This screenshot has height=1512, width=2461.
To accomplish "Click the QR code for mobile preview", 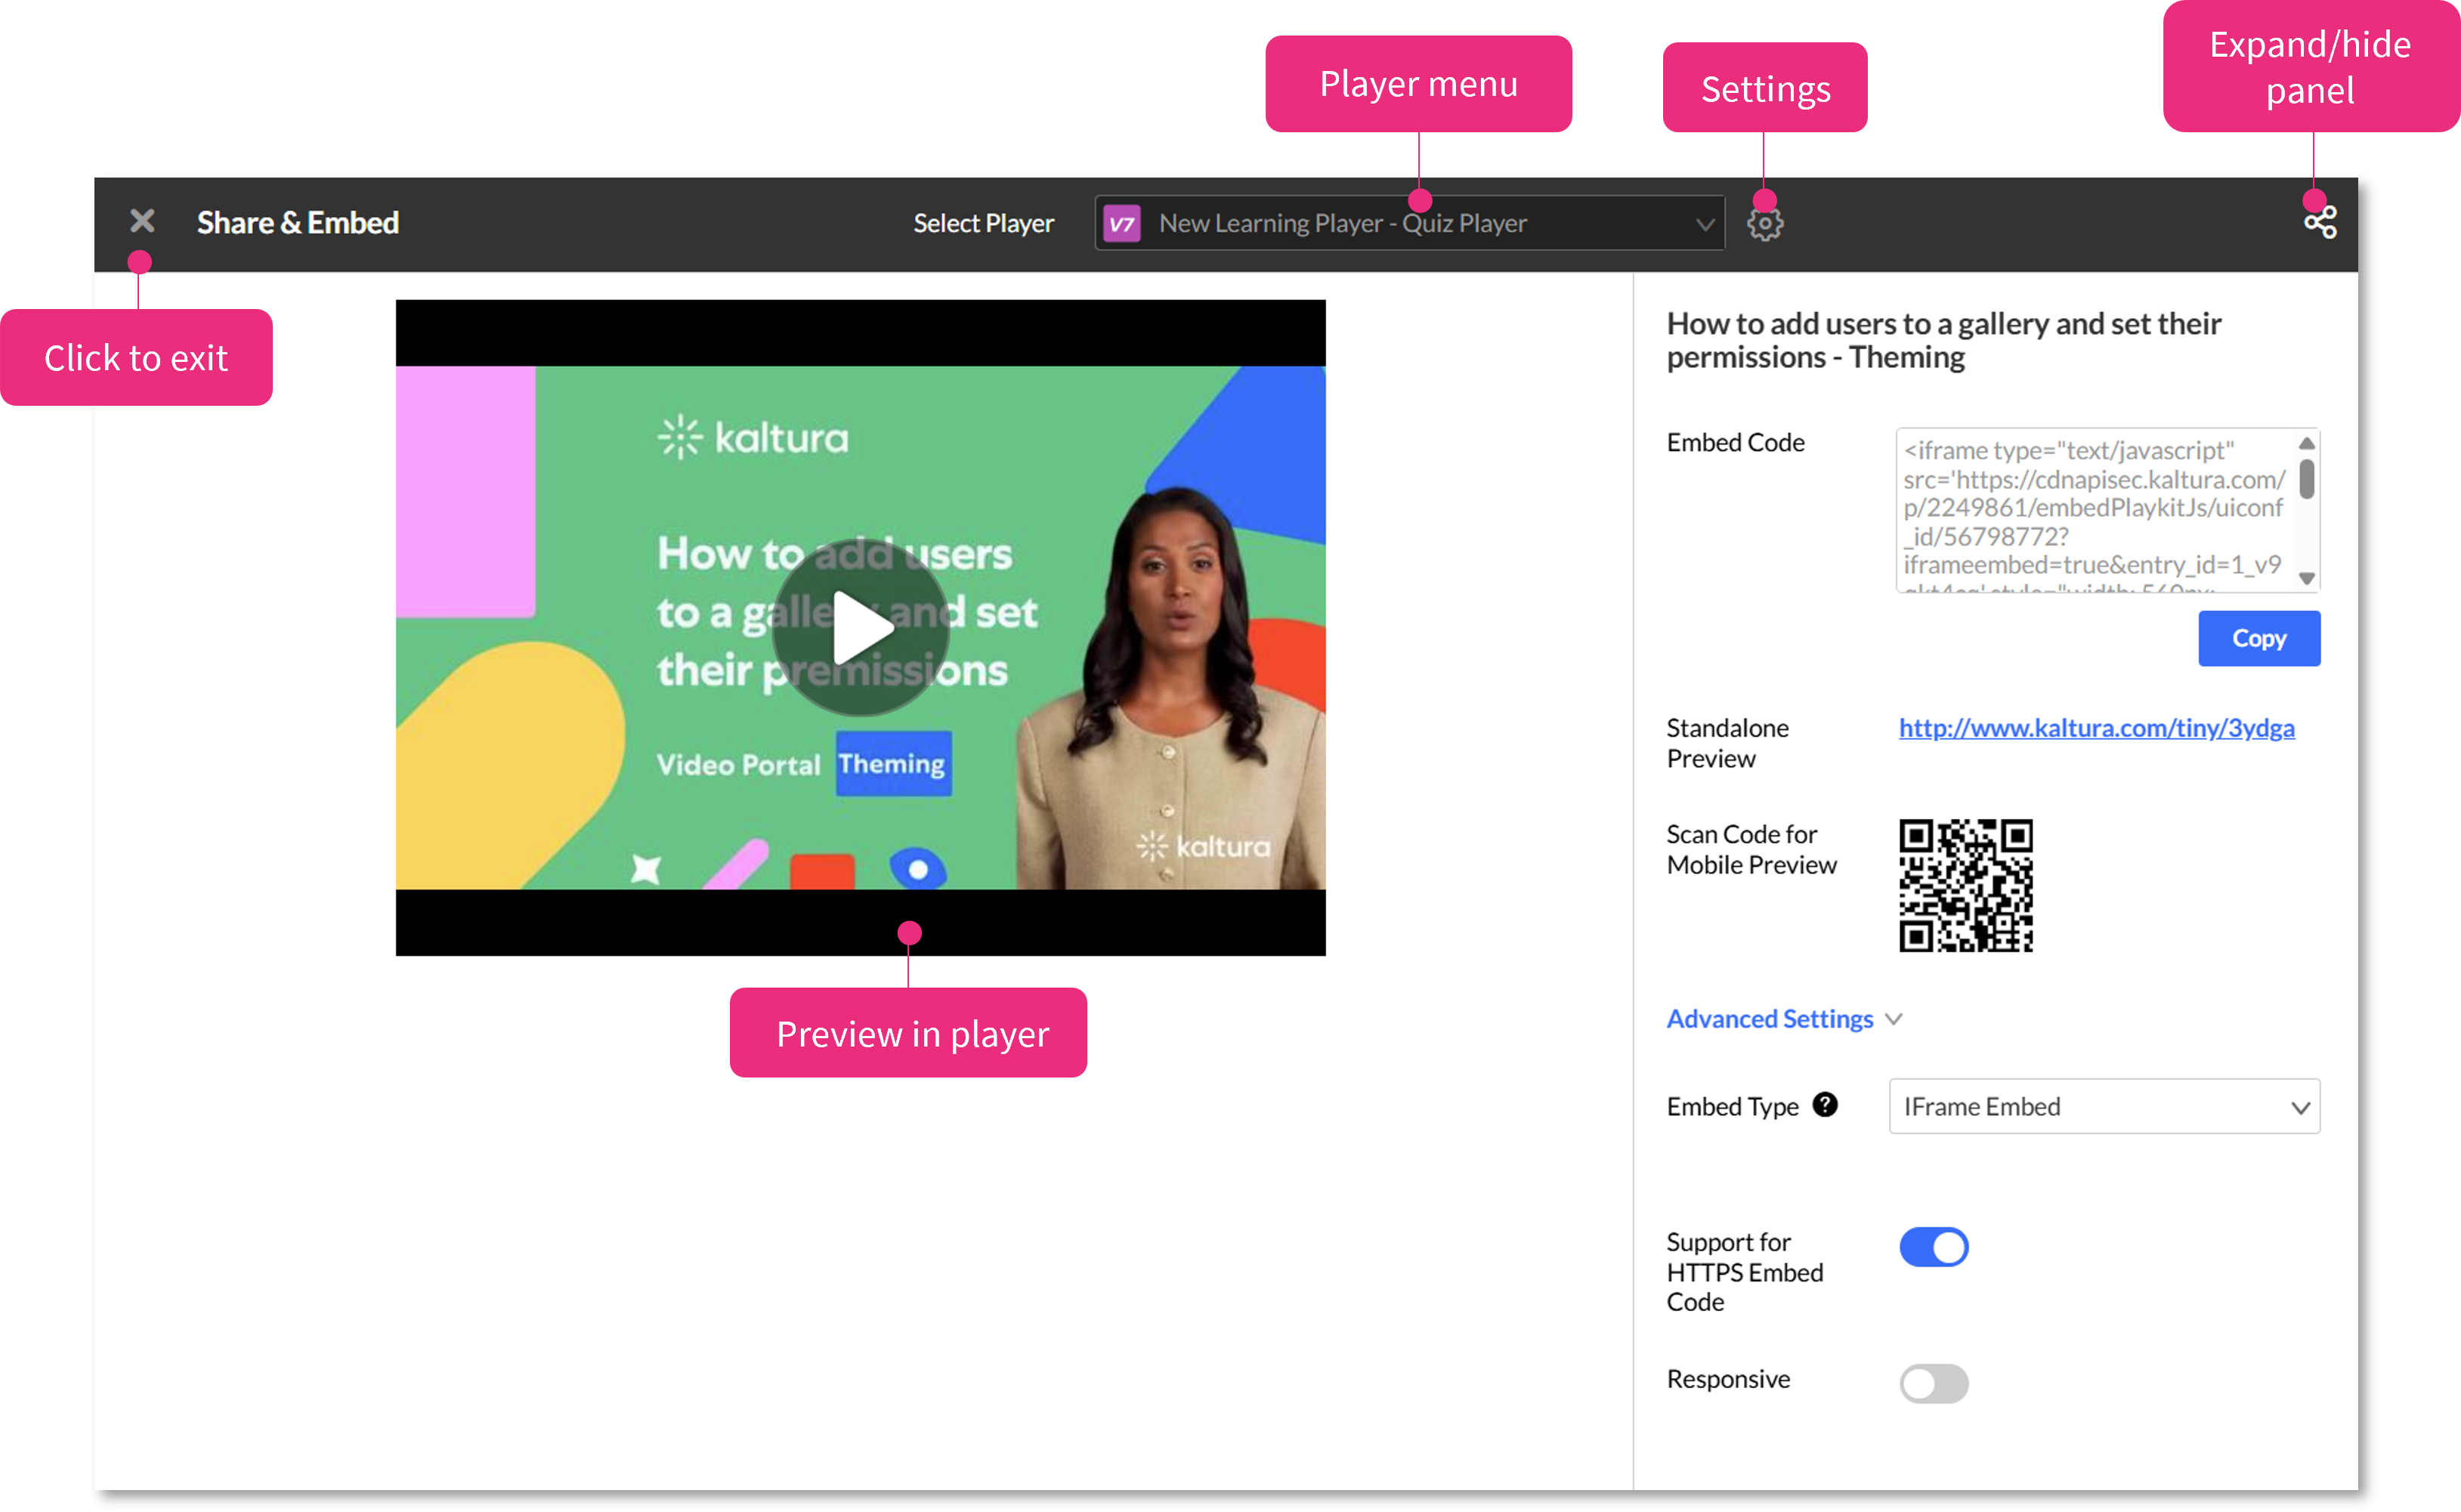I will [1965, 885].
